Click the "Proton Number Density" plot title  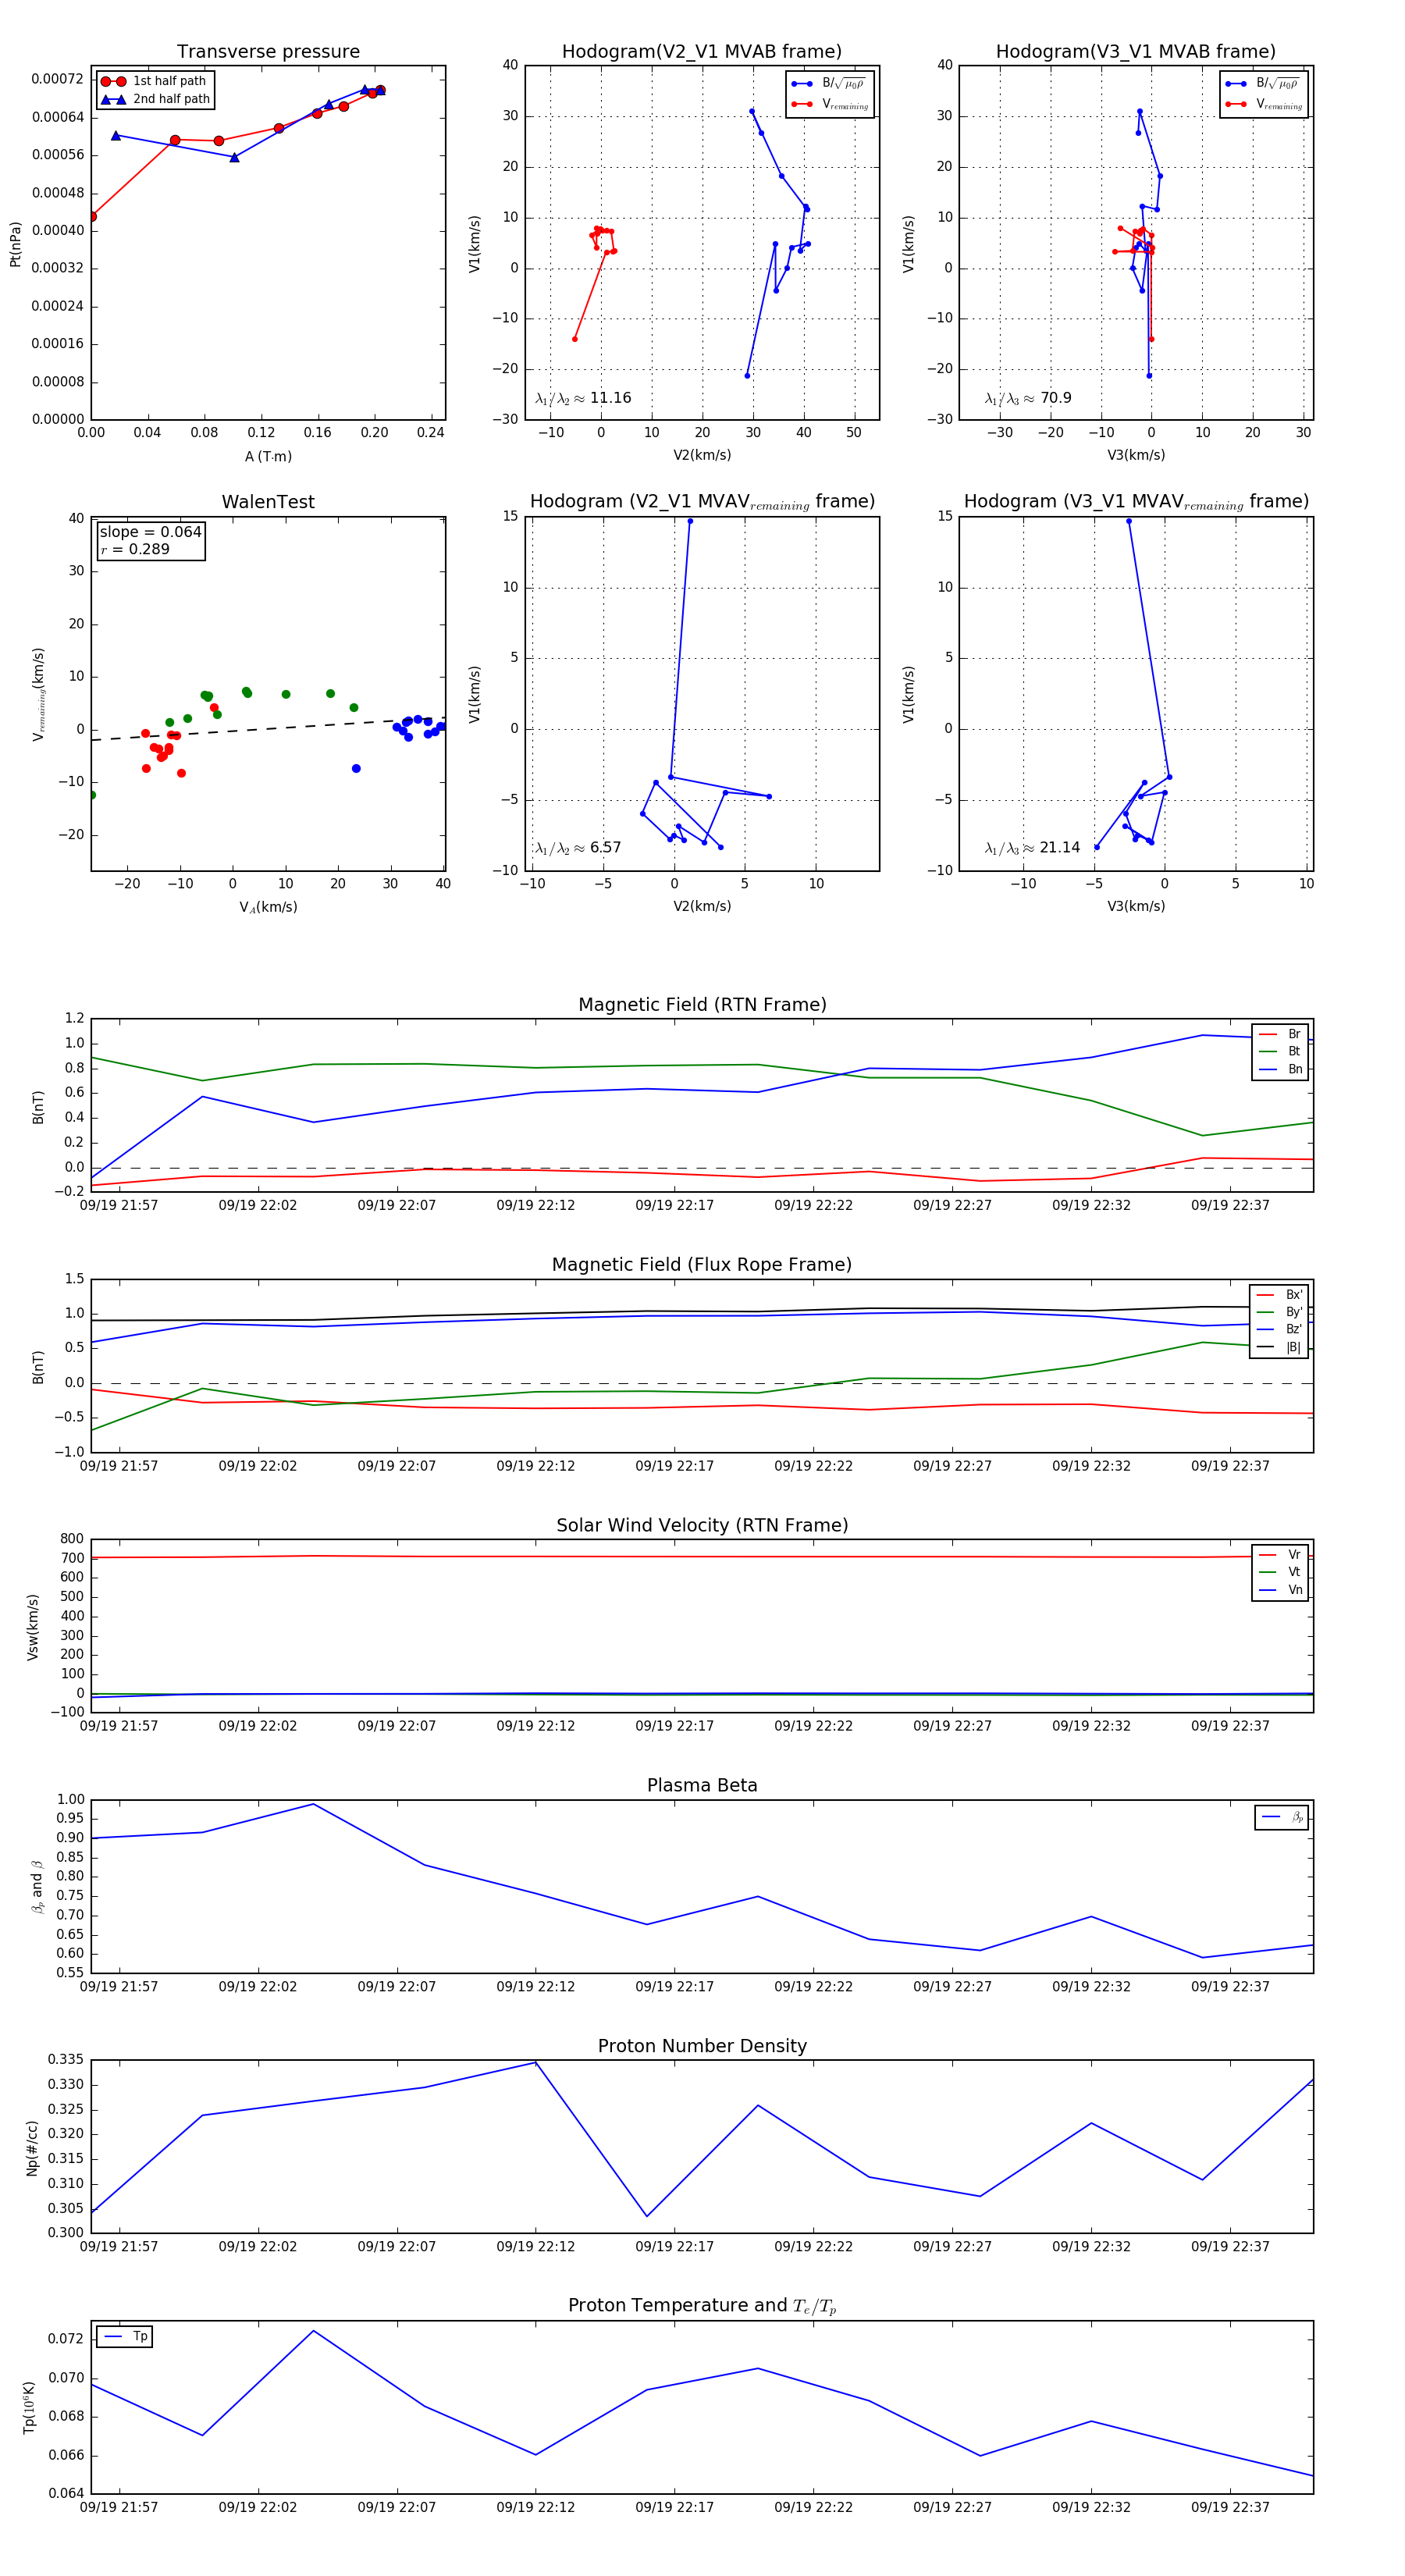click(x=702, y=2046)
